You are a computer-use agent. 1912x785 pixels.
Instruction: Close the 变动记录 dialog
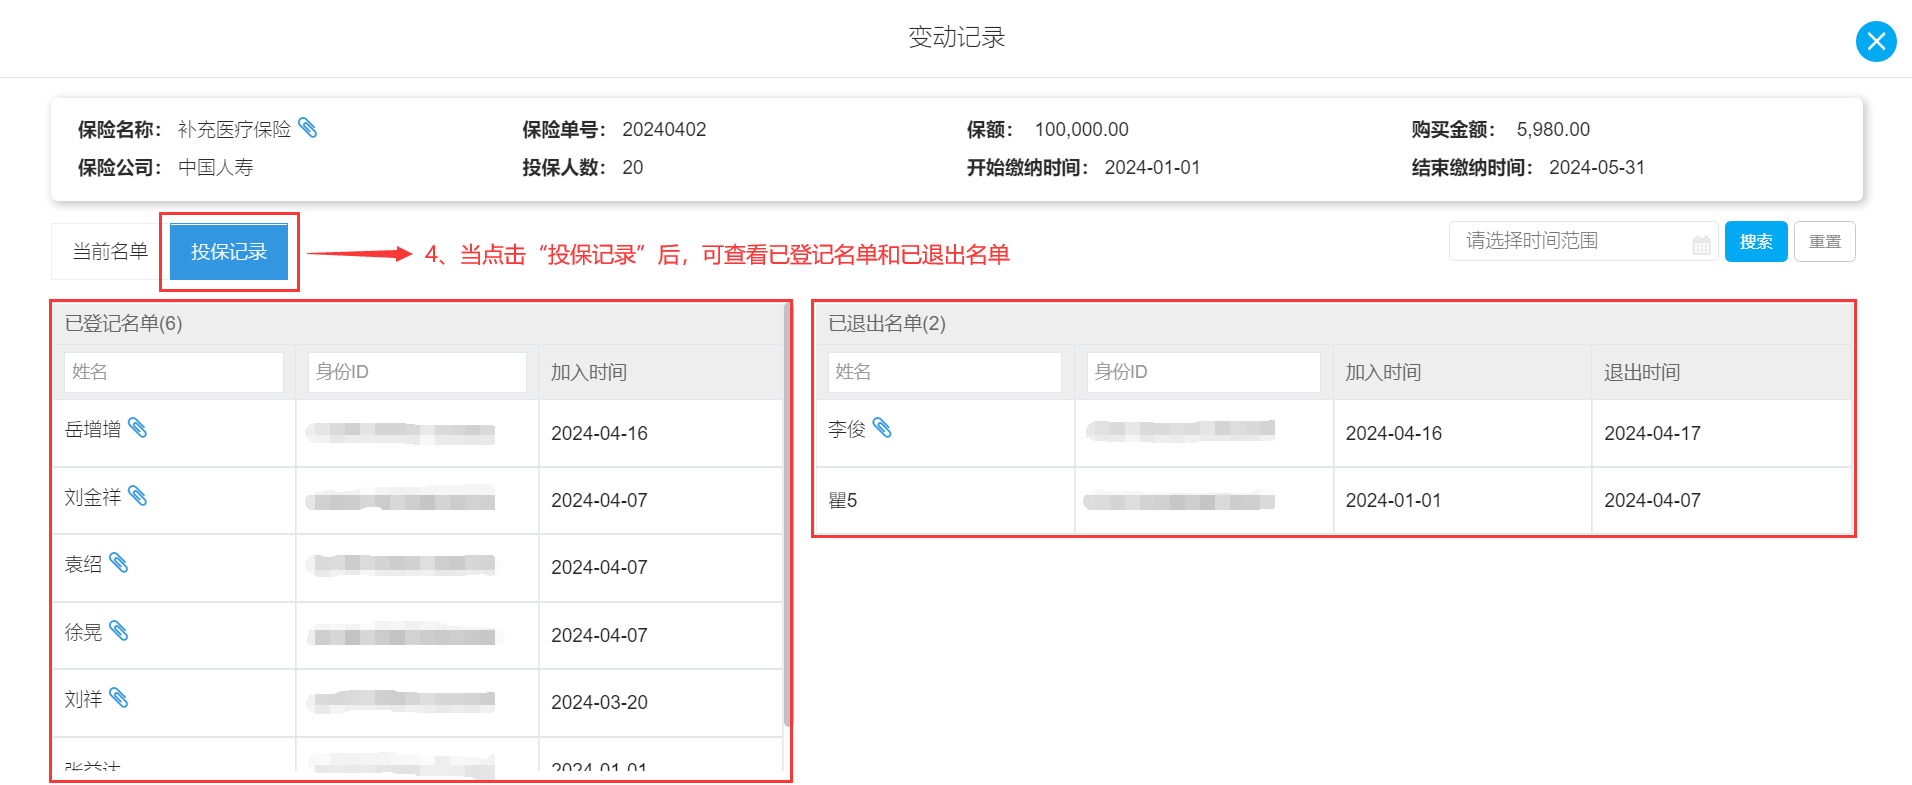[1876, 41]
